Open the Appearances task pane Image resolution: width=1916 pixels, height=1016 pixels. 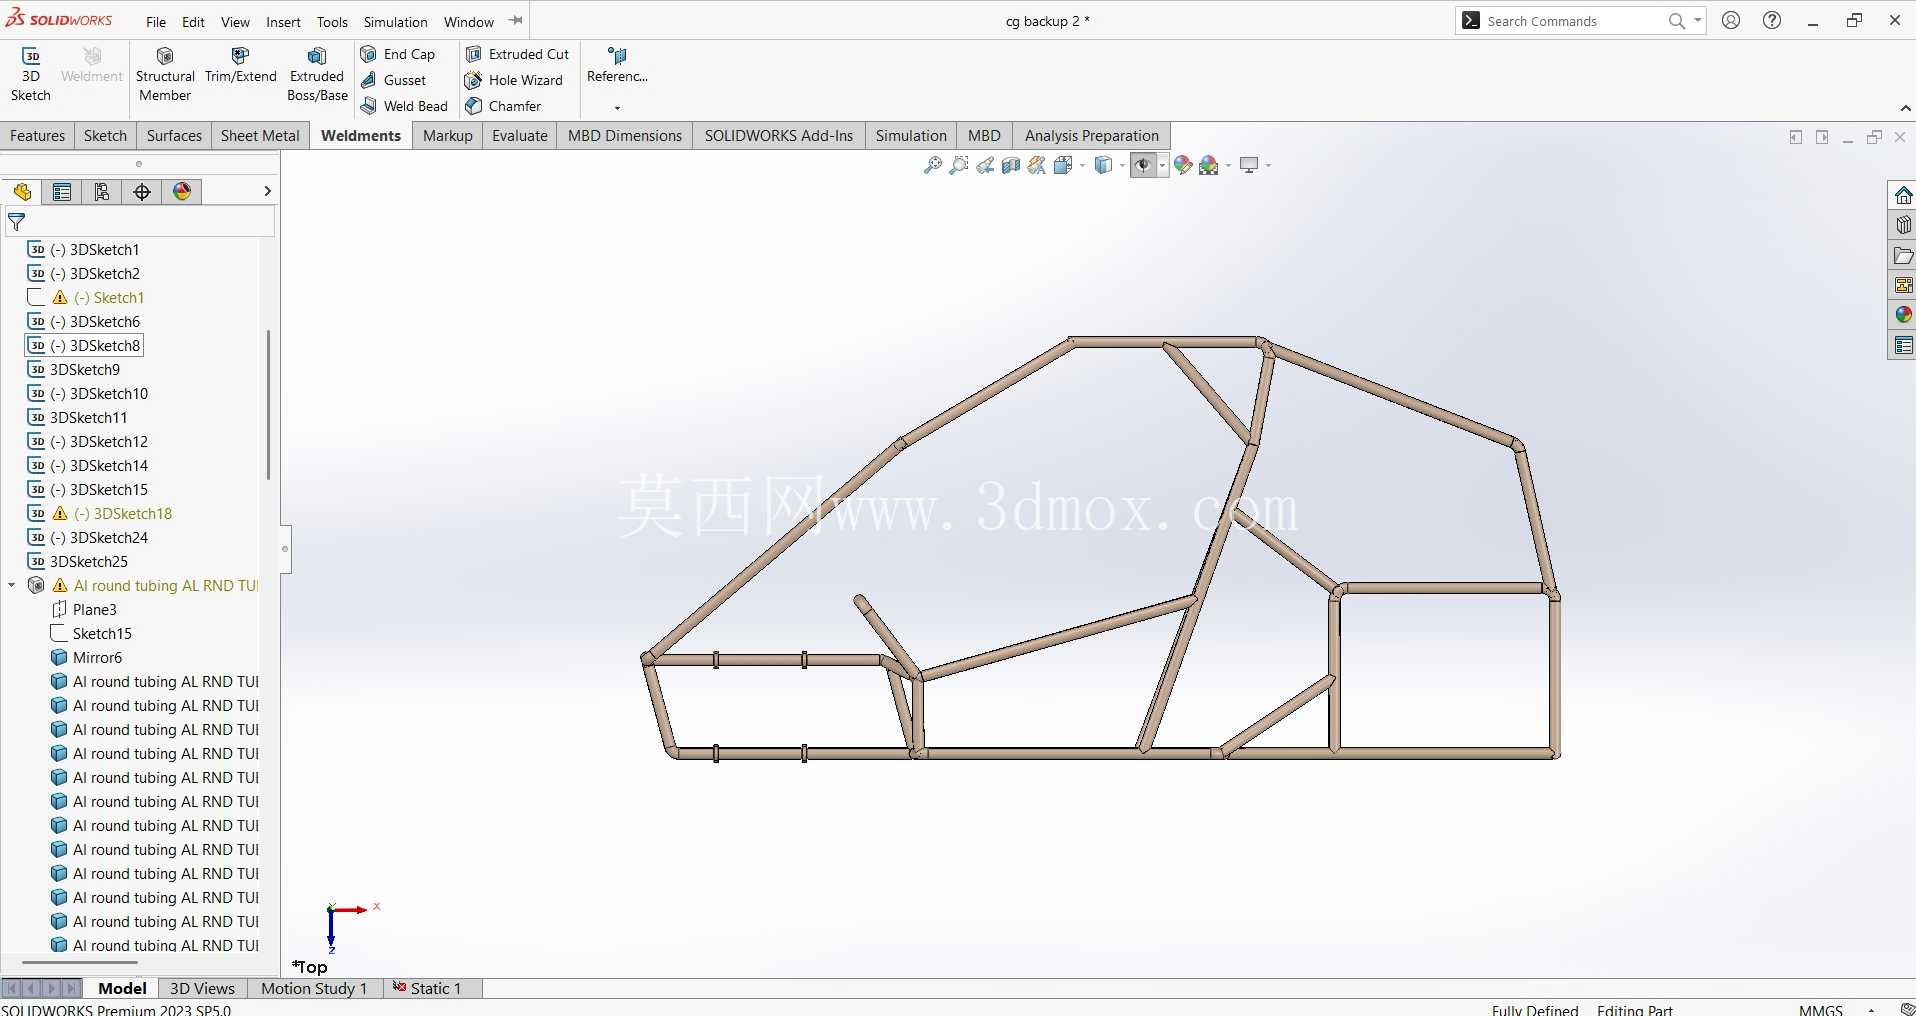click(1903, 315)
